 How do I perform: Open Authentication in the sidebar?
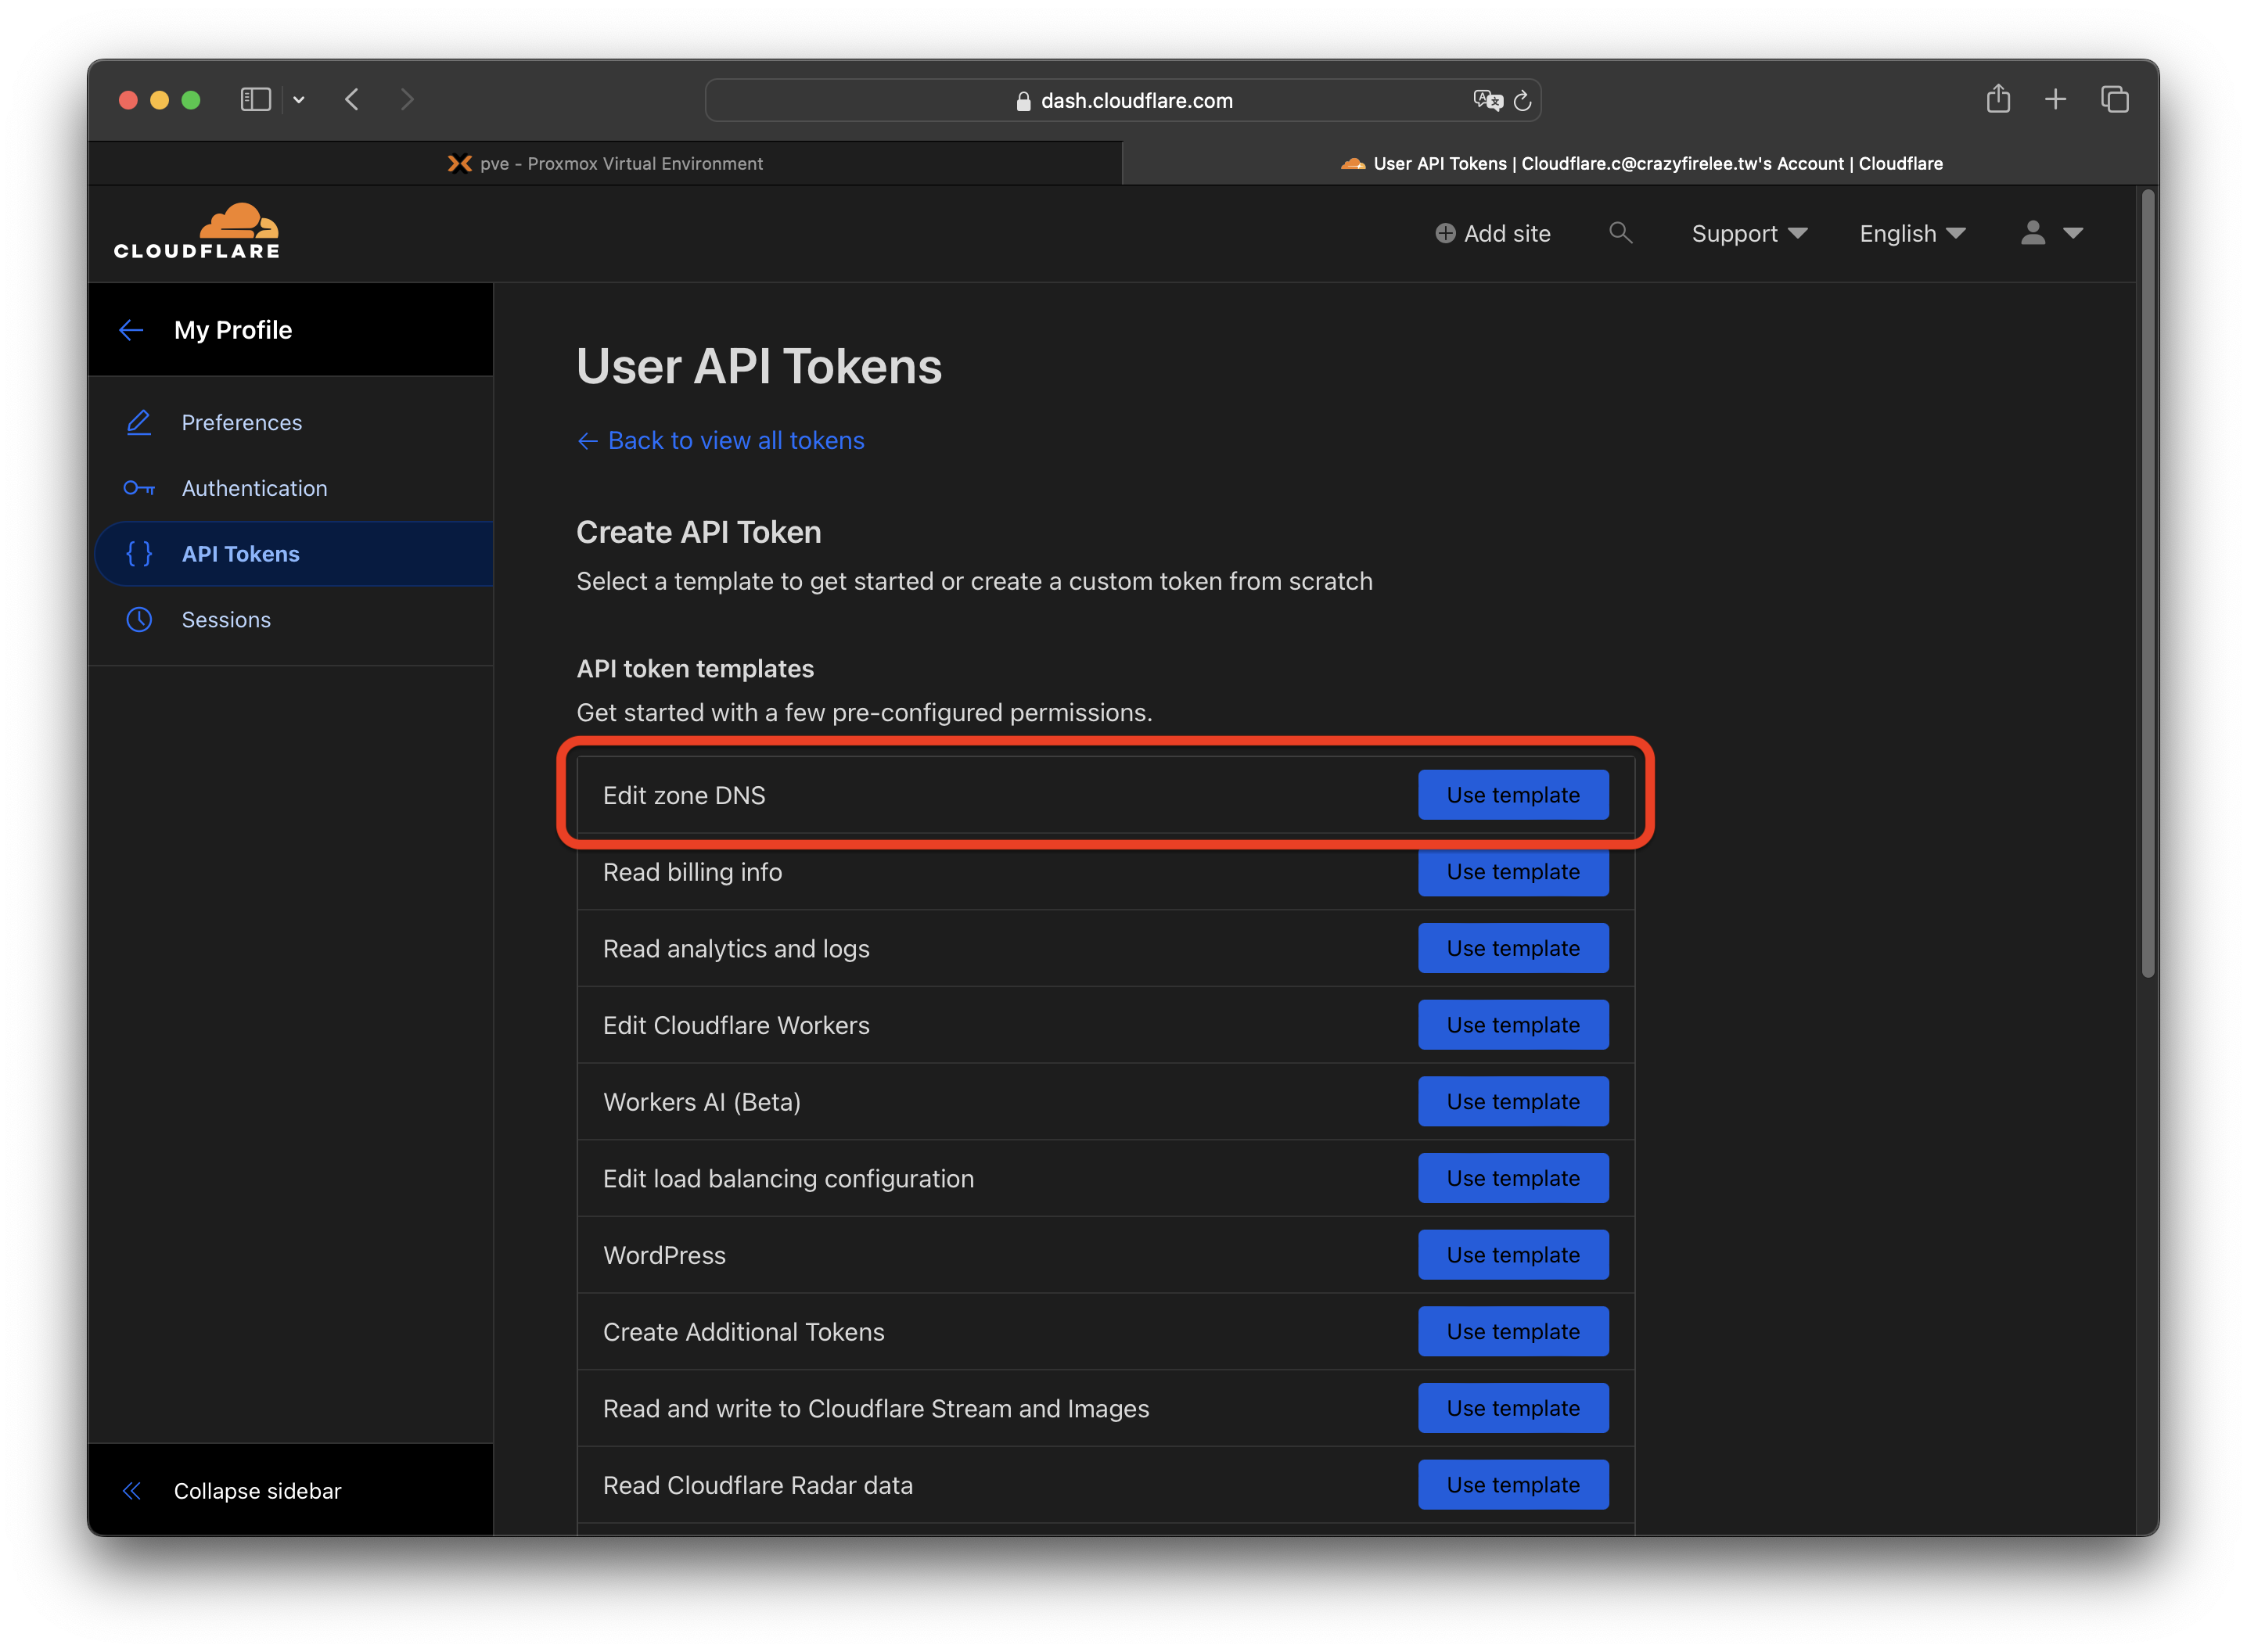pos(254,488)
